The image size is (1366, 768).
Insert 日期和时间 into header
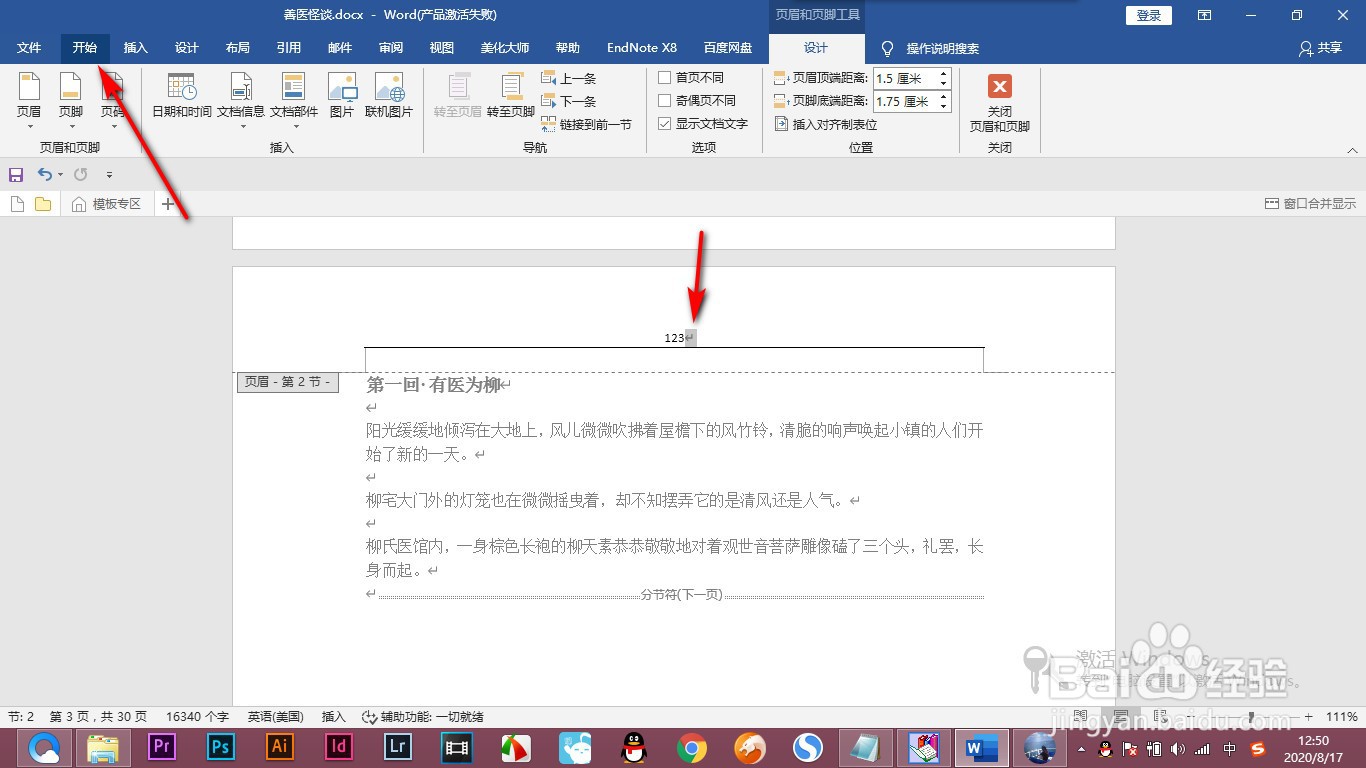click(182, 96)
